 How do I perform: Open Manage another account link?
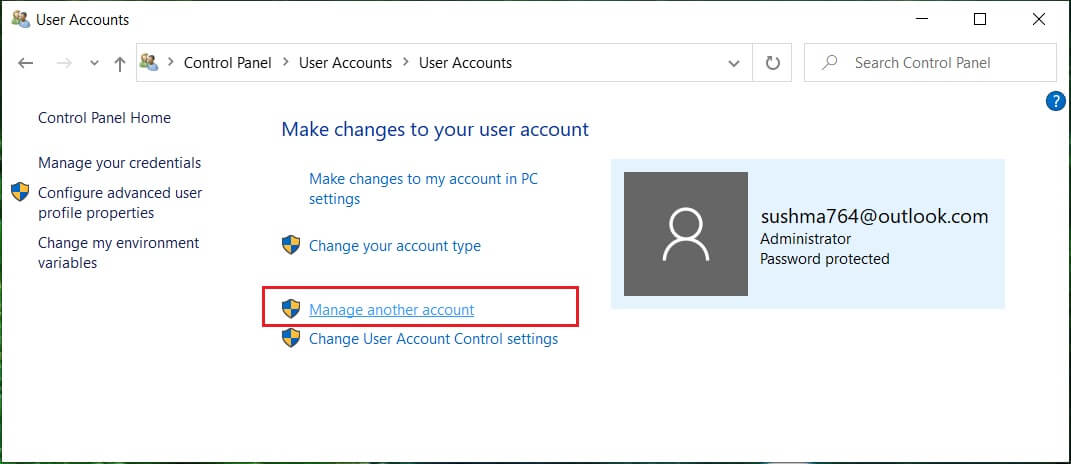[x=392, y=310]
